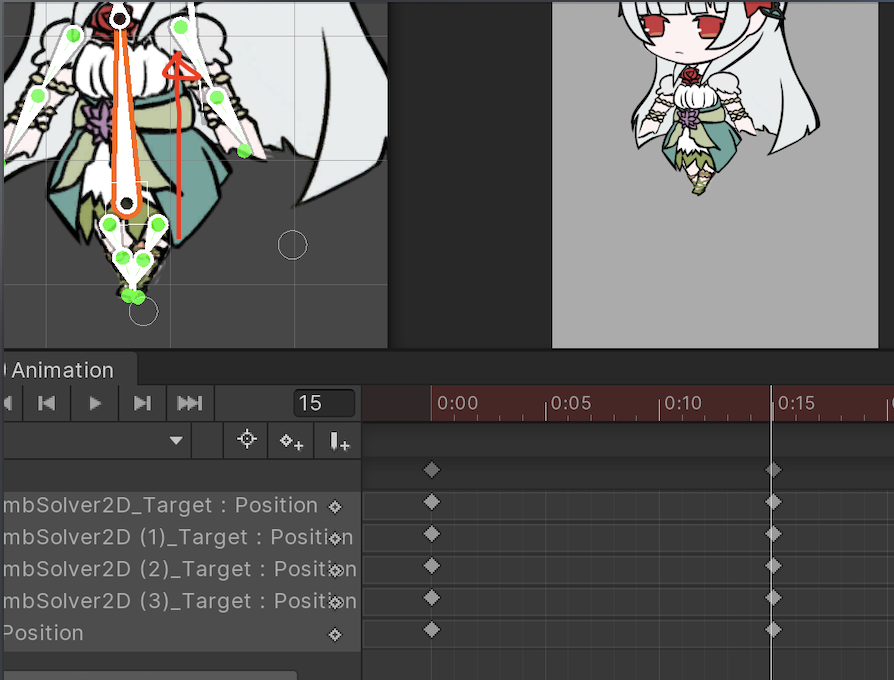Select the LimbSolver2D_Target : Position property row
The image size is (894, 680).
click(x=181, y=506)
